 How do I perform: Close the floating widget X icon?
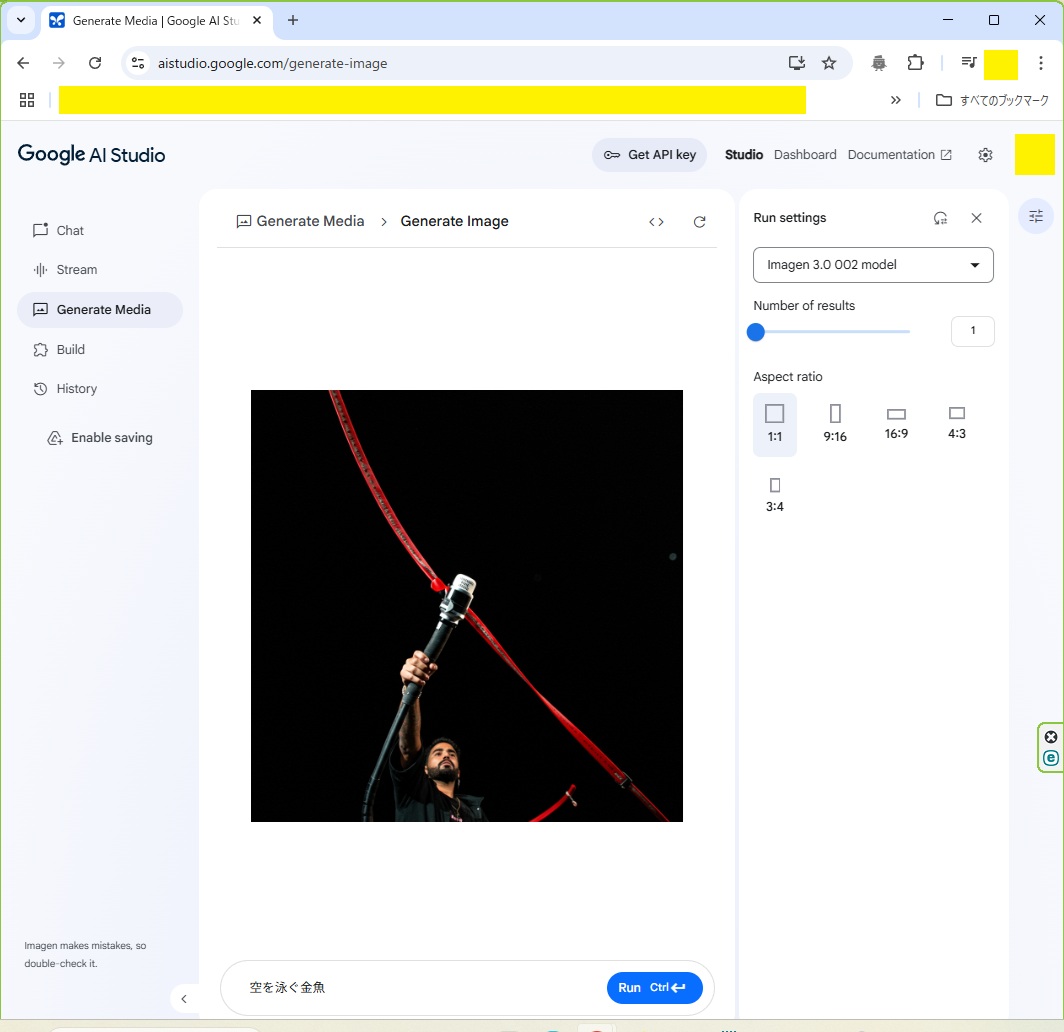1050,737
